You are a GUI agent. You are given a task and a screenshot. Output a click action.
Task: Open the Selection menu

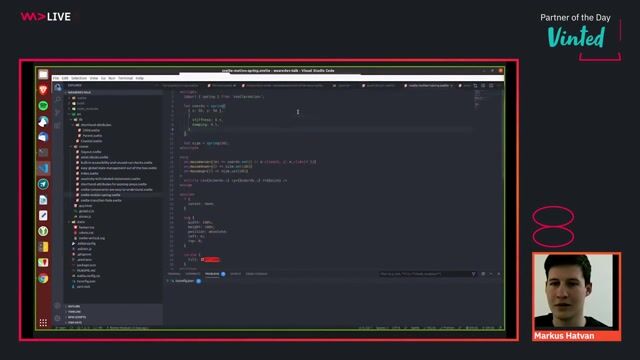(79, 78)
